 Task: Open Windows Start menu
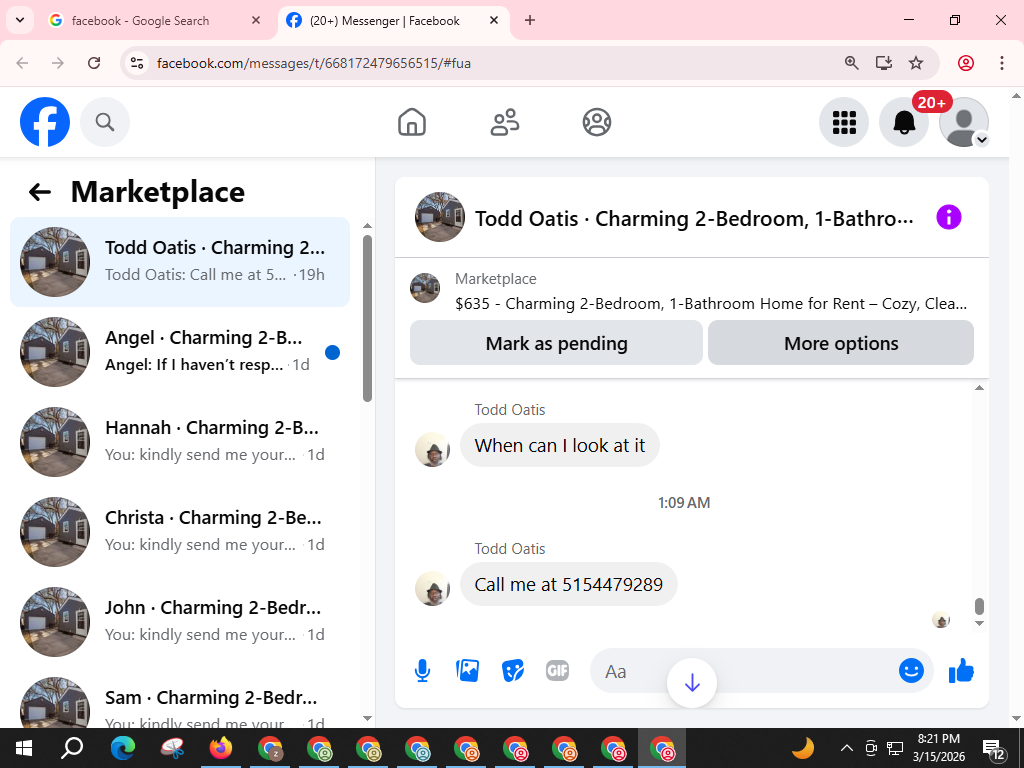[24, 748]
